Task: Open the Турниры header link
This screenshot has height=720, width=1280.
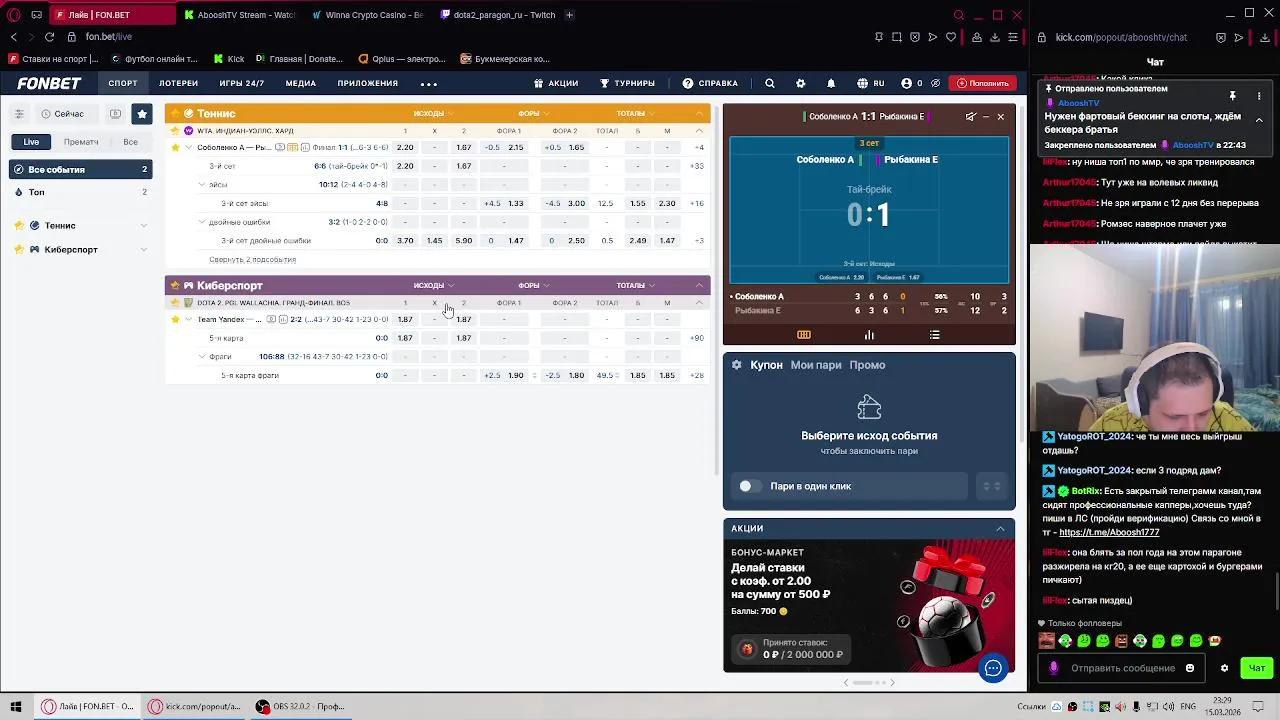Action: click(627, 83)
